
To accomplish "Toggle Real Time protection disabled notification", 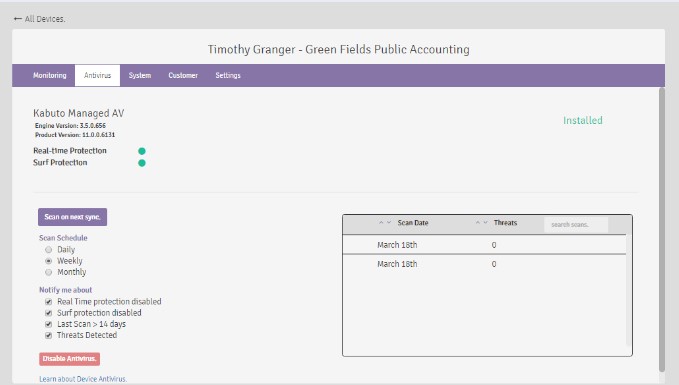I will coord(48,302).
